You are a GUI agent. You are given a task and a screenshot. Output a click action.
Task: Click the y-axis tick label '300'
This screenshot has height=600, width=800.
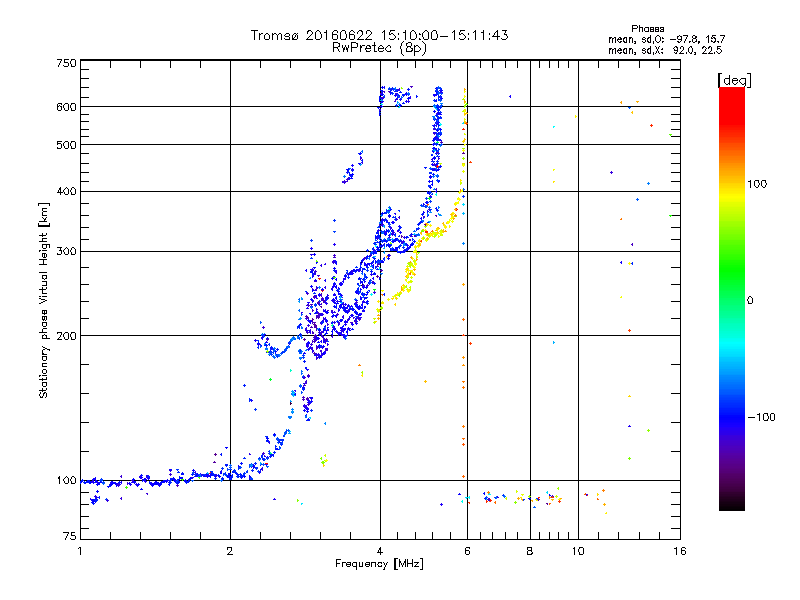coord(66,252)
